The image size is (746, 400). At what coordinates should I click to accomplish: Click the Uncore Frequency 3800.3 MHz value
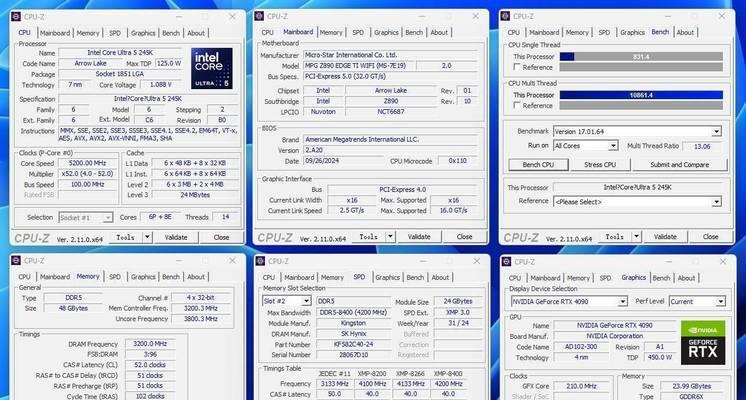200,319
